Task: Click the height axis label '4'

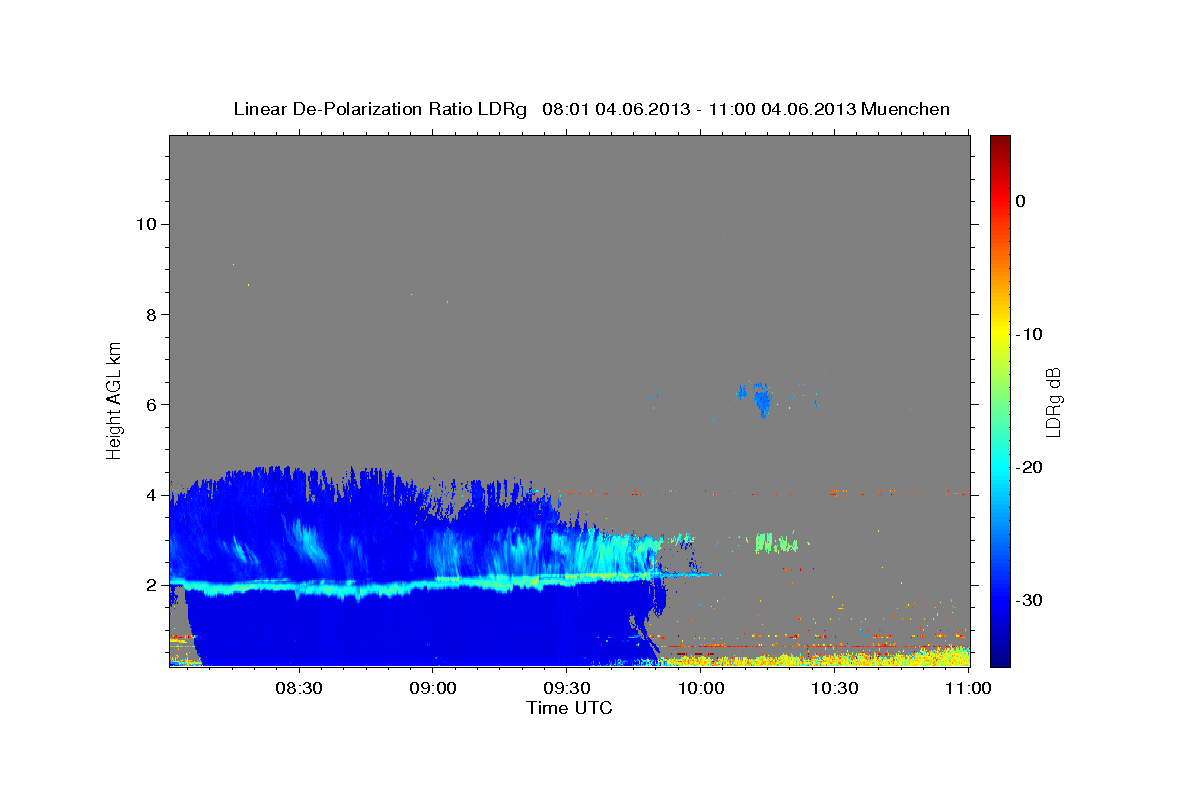Action: pos(151,495)
